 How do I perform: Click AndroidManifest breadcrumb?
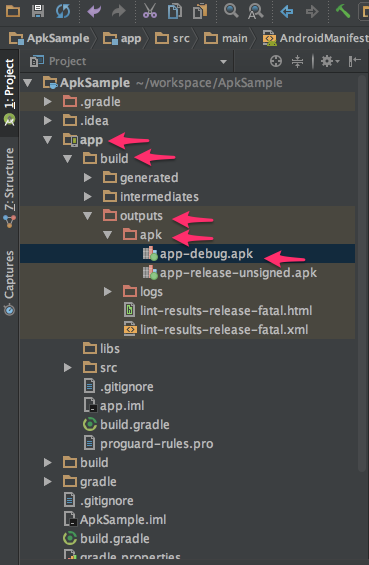(x=316, y=38)
